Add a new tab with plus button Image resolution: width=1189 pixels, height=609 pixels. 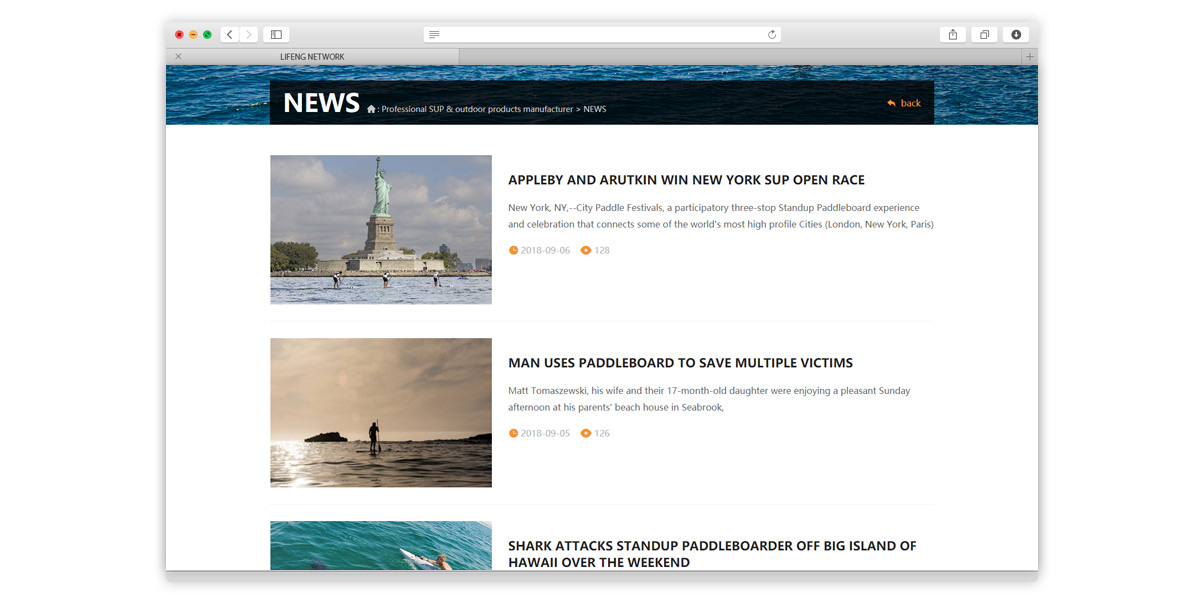(x=1029, y=57)
